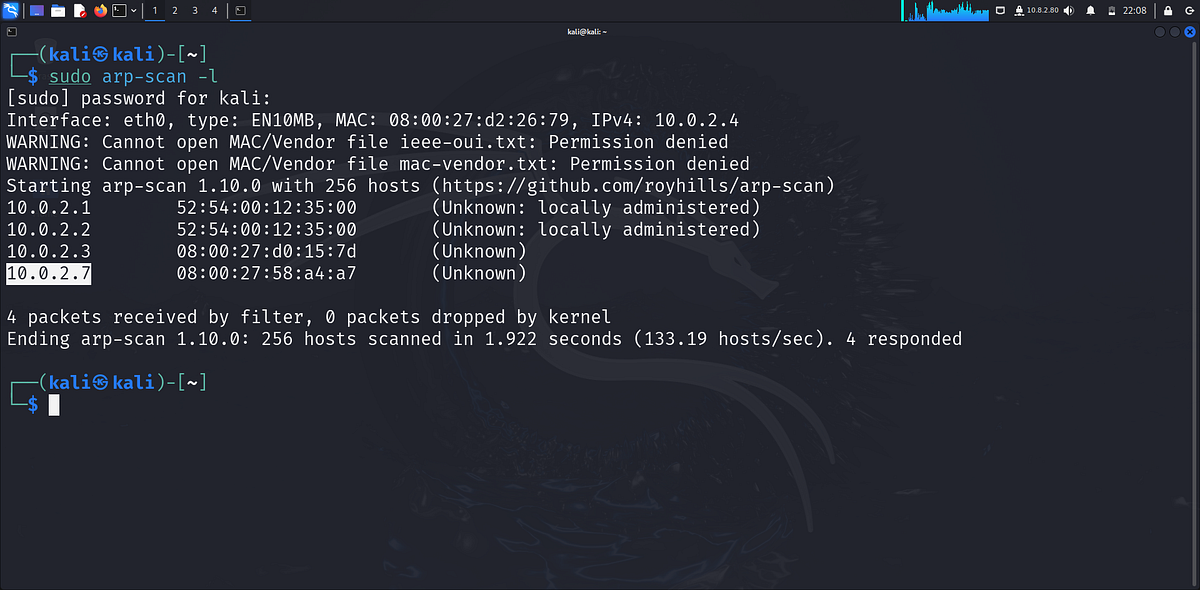The width and height of the screenshot is (1200, 590).
Task: Mute the system volume icon
Action: (x=1068, y=11)
